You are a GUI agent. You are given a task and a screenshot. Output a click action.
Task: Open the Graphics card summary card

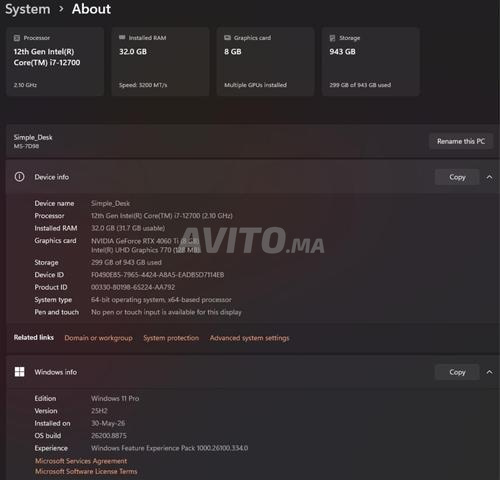(266, 62)
